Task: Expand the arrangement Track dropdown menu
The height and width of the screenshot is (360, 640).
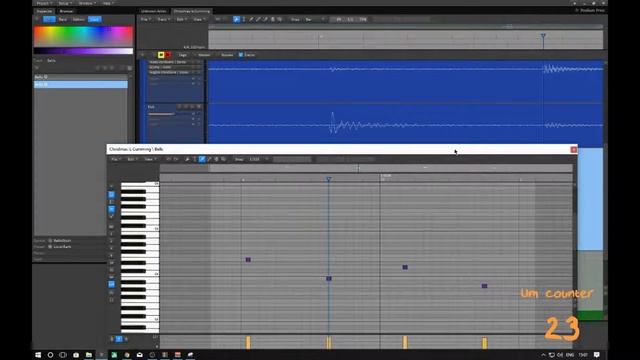Action: pos(163,19)
